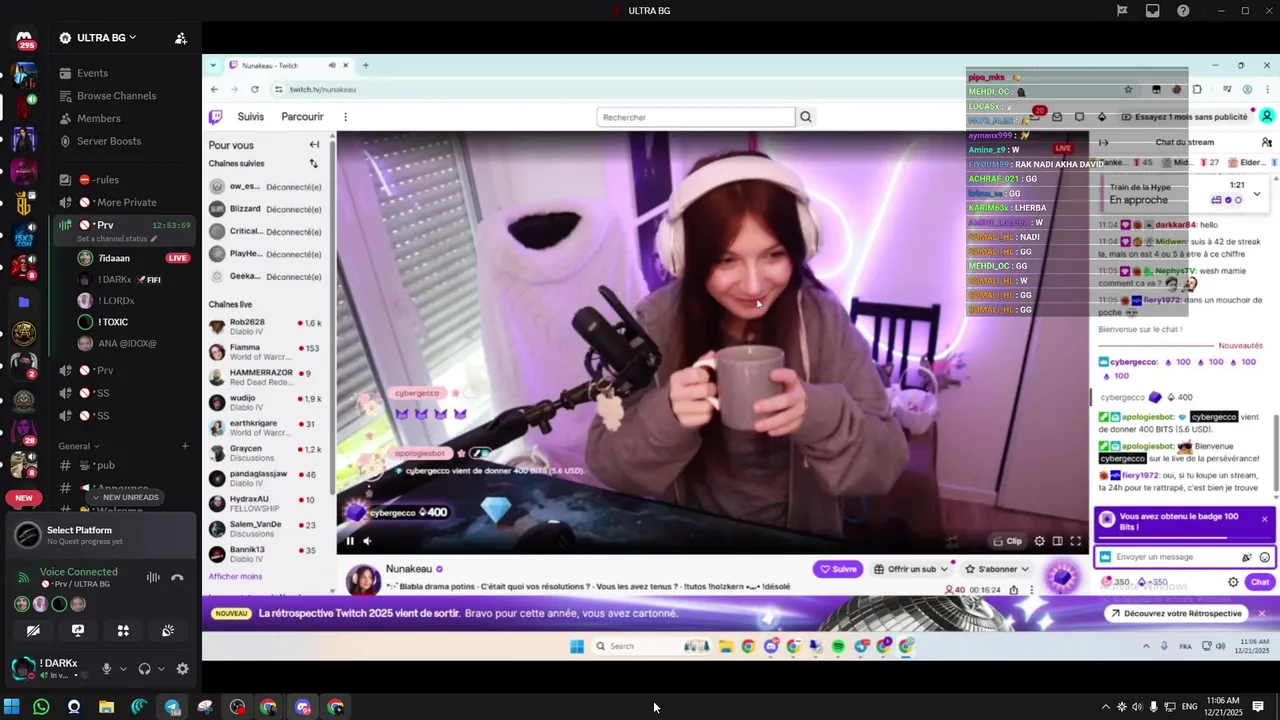
Task: Open Telegram from the Windows taskbar
Action: pyautogui.click(x=172, y=707)
